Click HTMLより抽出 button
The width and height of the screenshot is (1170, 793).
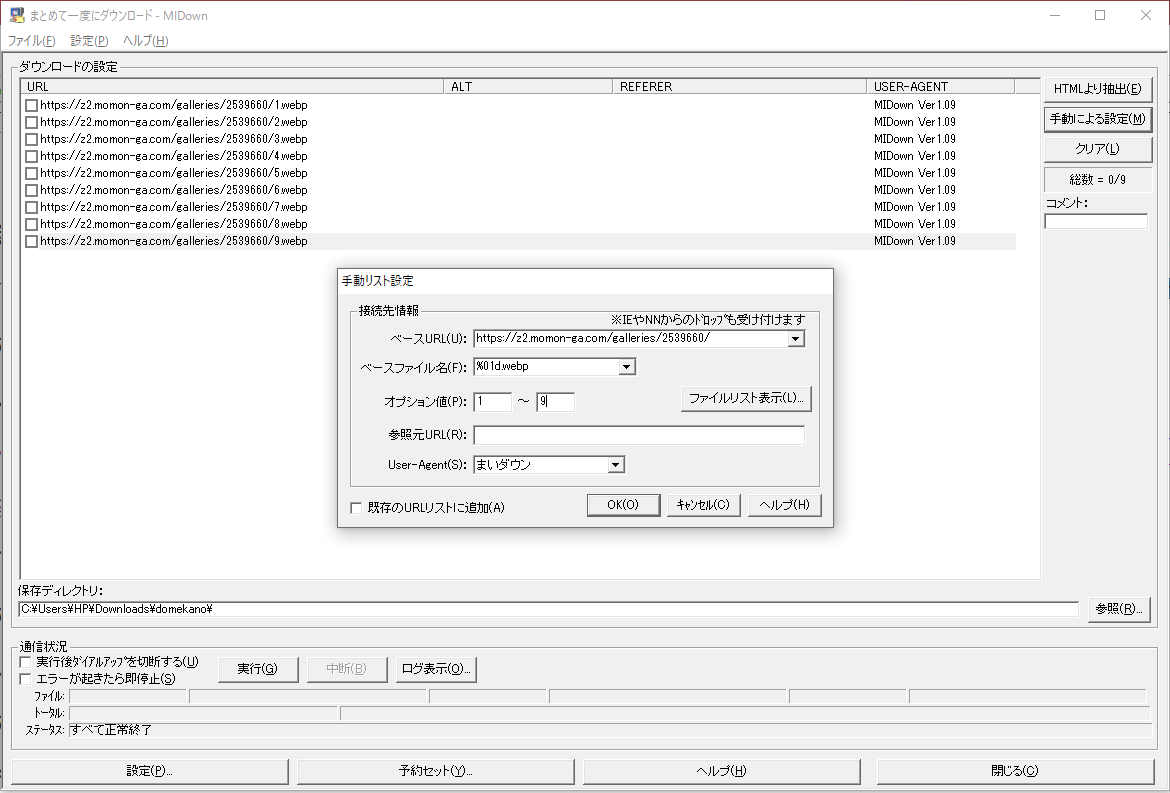tap(1098, 89)
